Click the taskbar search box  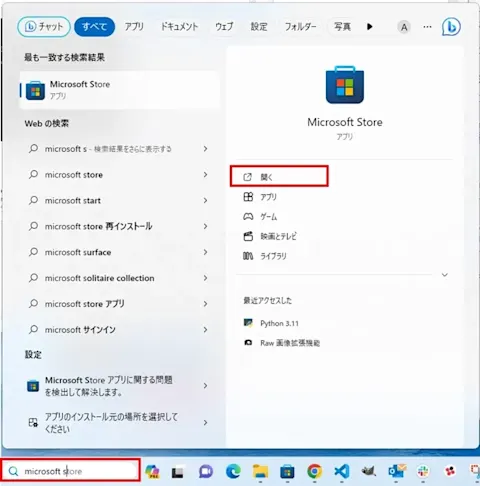coord(70,471)
